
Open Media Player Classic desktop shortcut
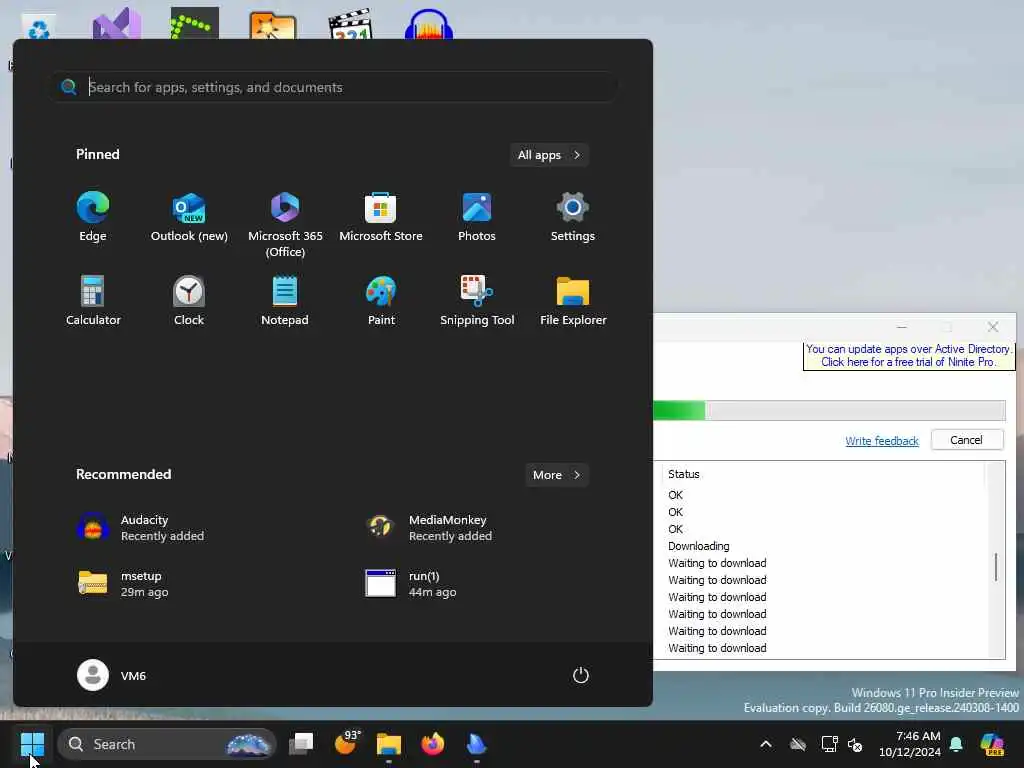tap(351, 25)
